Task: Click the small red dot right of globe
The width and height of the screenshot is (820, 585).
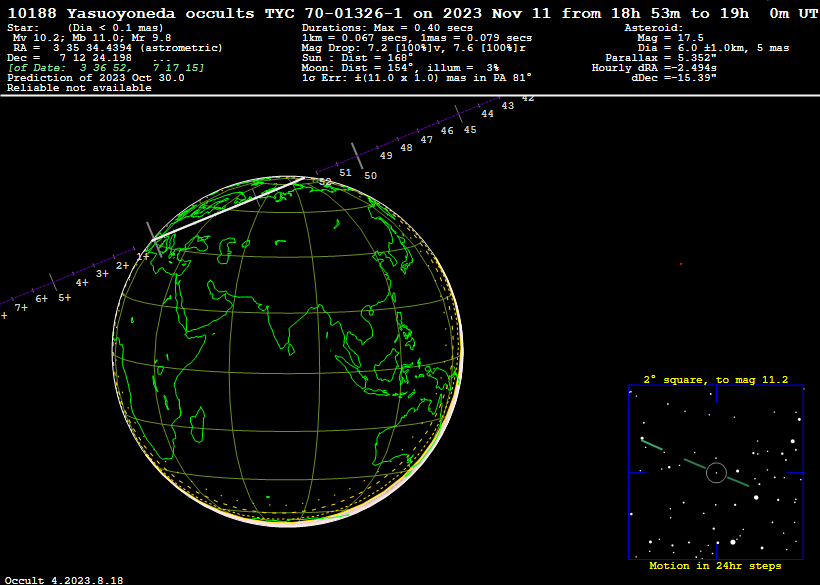Action: [681, 264]
